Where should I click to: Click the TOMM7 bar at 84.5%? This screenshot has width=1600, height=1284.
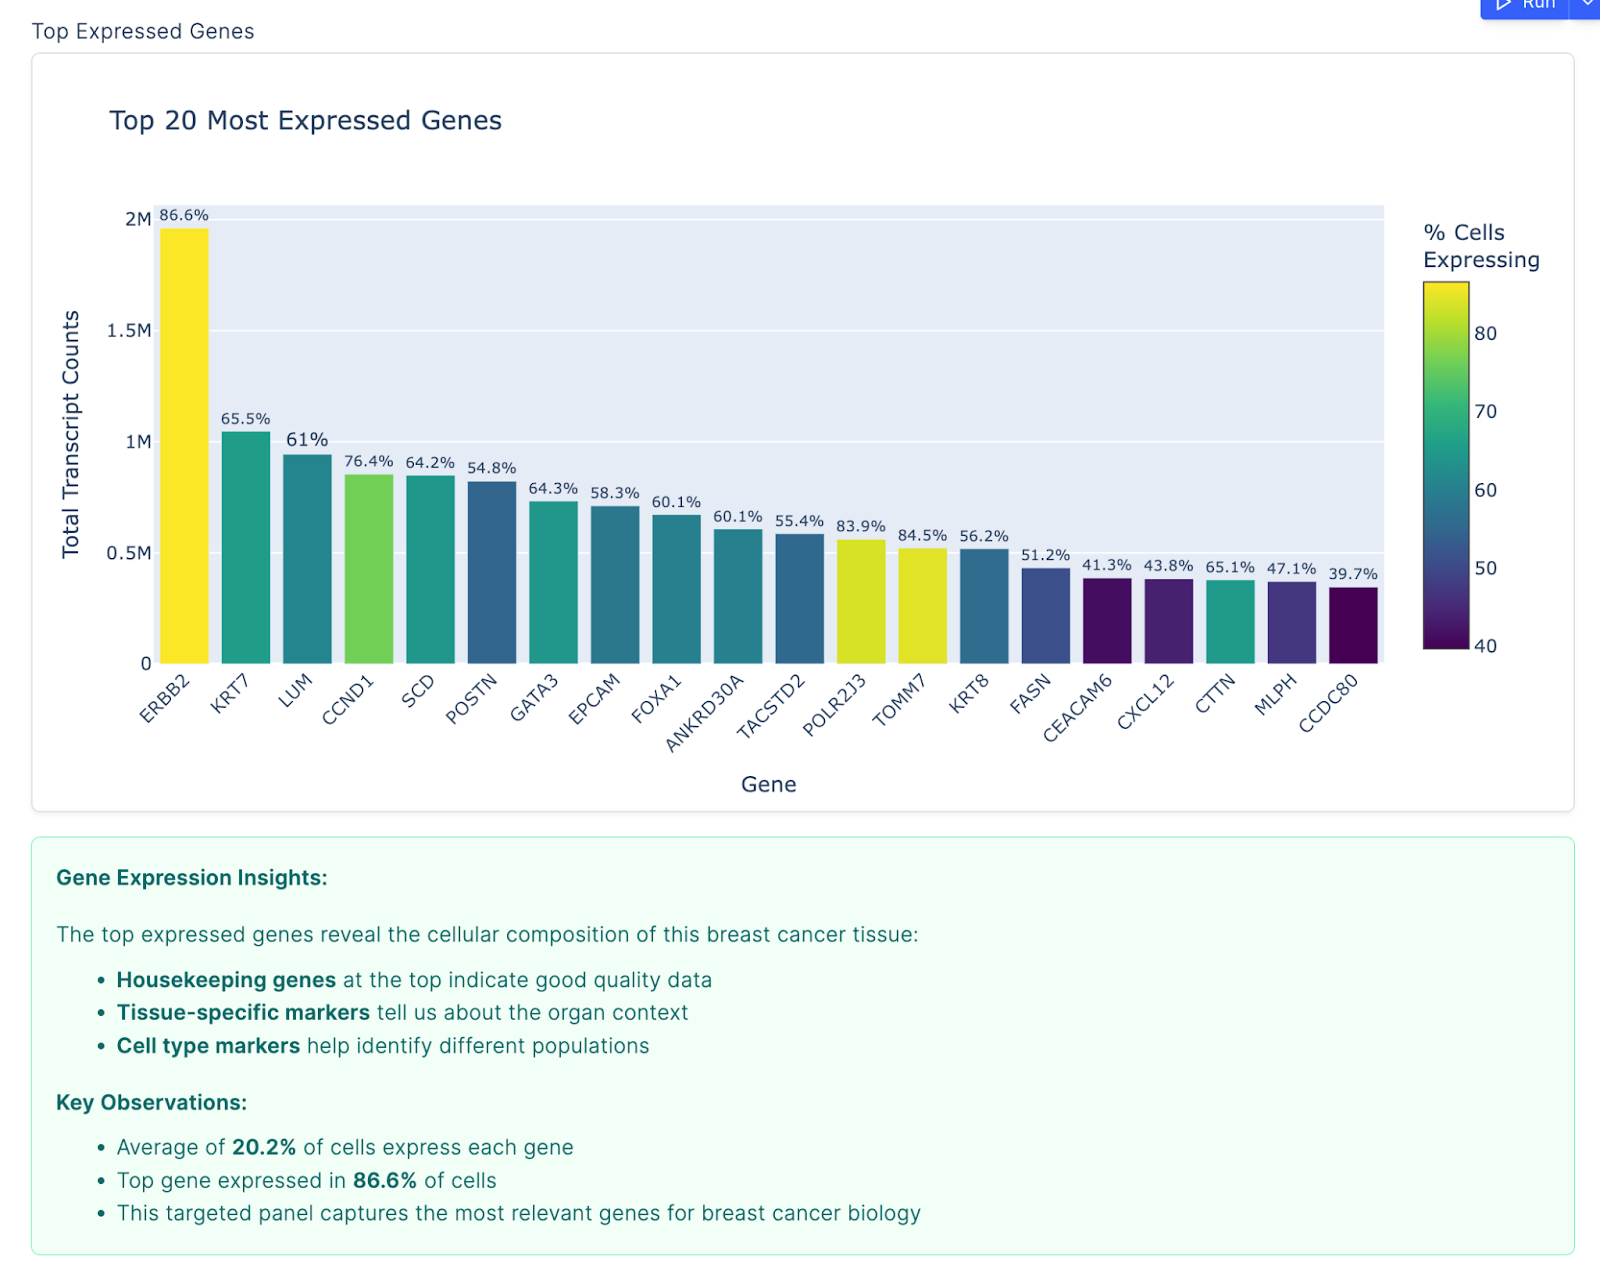point(923,606)
